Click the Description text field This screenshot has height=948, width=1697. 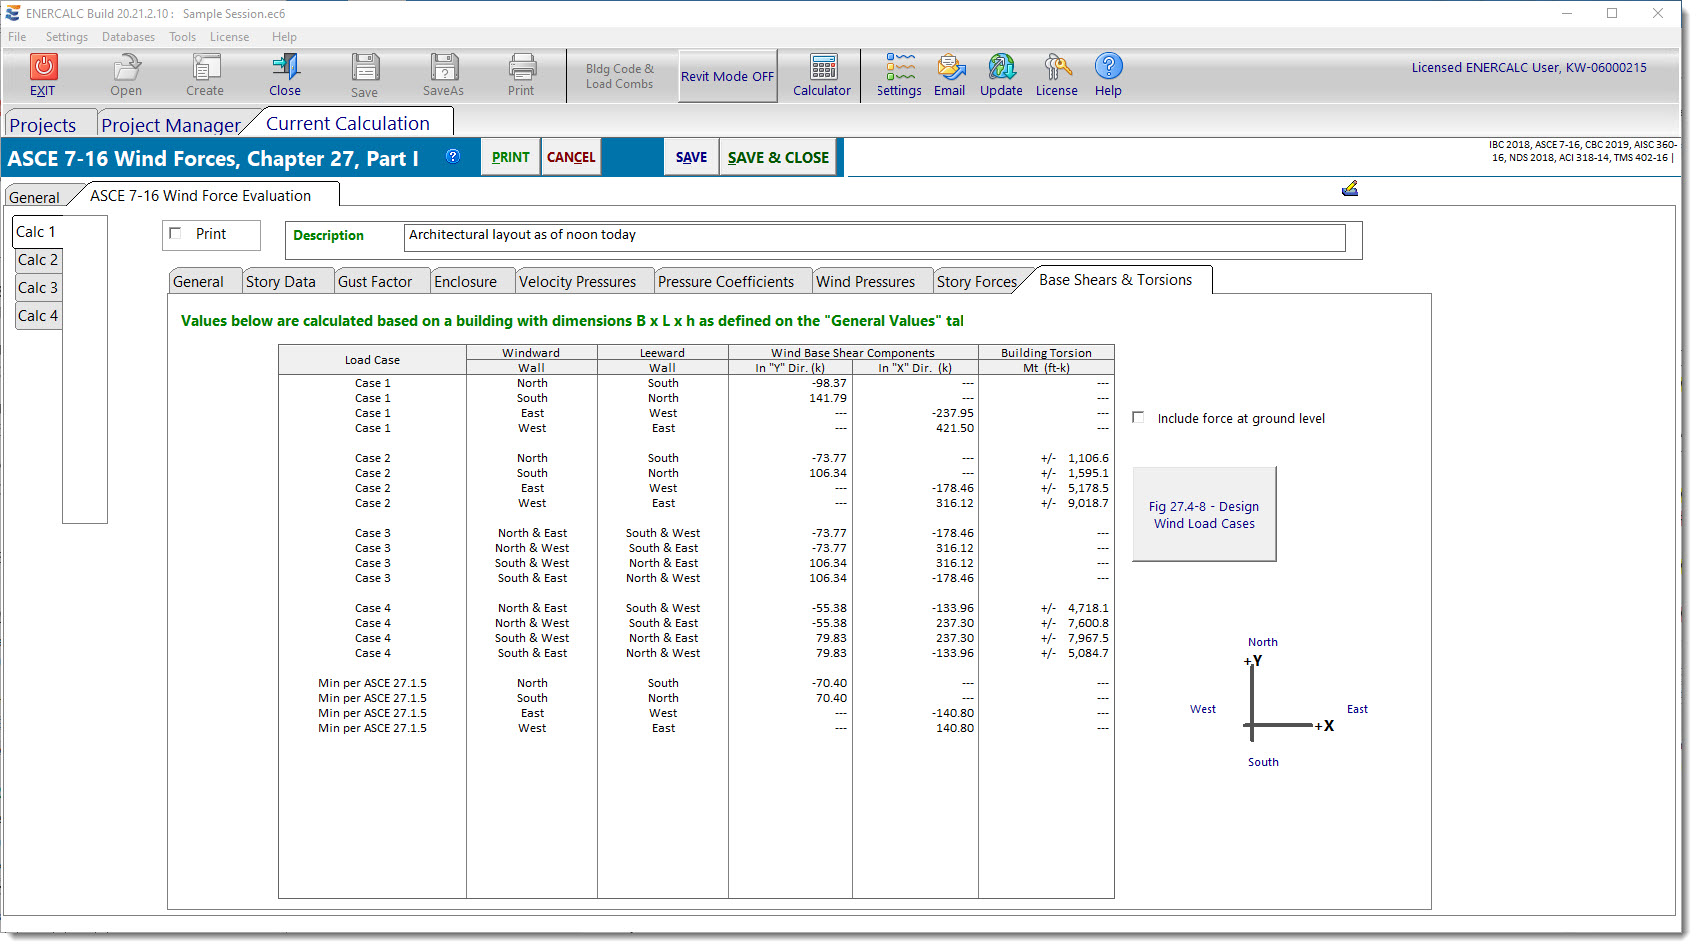(874, 237)
